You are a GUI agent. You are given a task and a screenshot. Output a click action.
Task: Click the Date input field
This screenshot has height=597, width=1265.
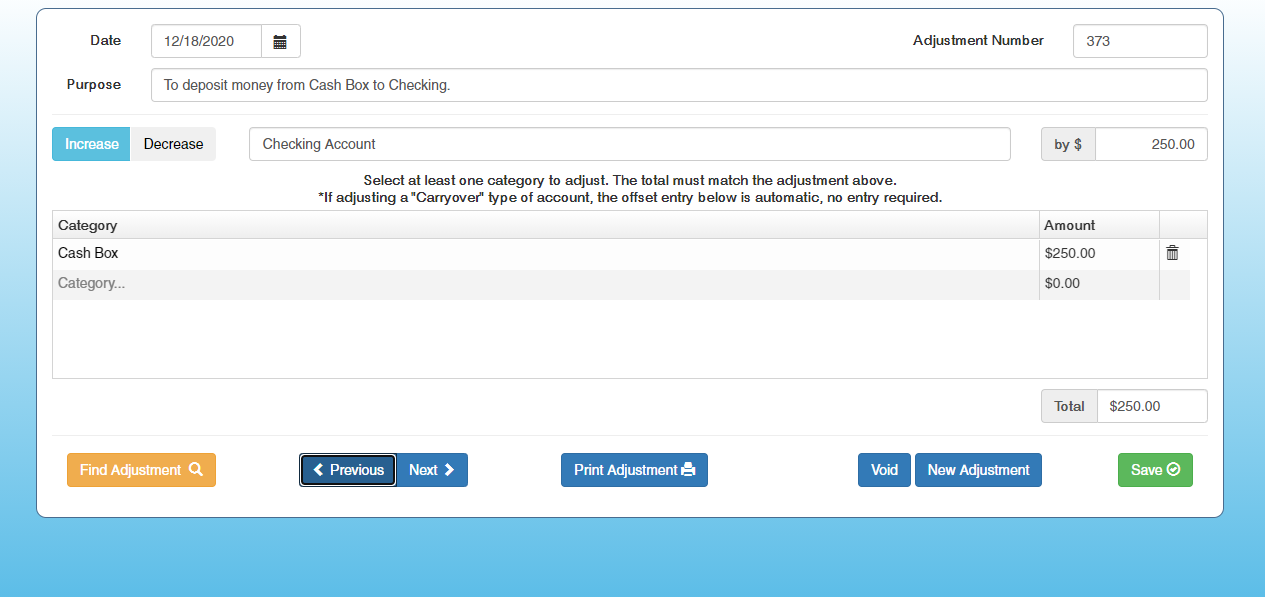[207, 42]
